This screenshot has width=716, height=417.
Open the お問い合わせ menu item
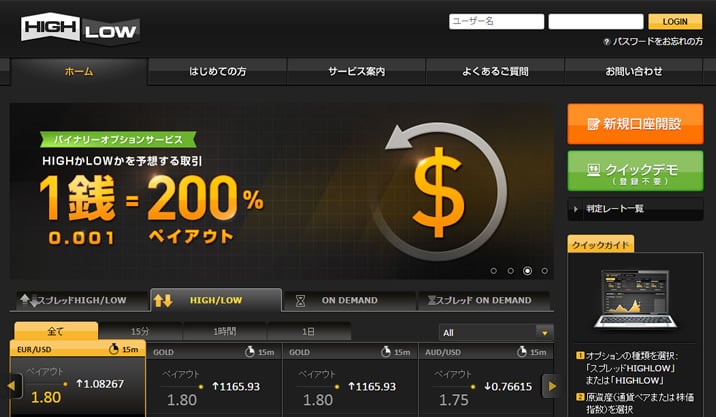634,72
